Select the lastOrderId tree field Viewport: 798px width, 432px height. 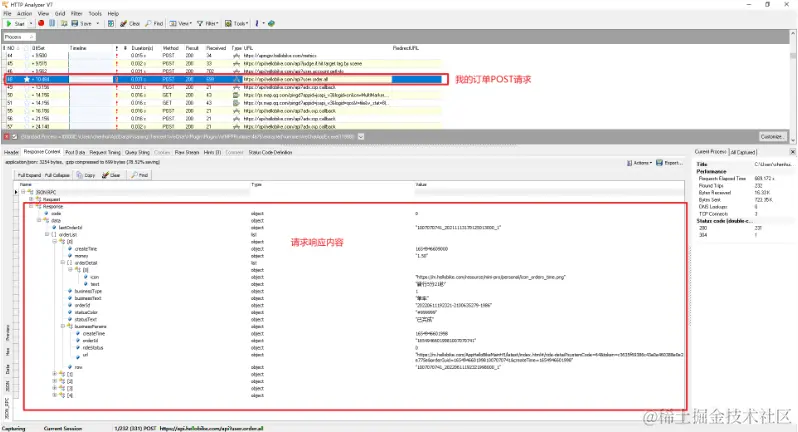point(70,228)
